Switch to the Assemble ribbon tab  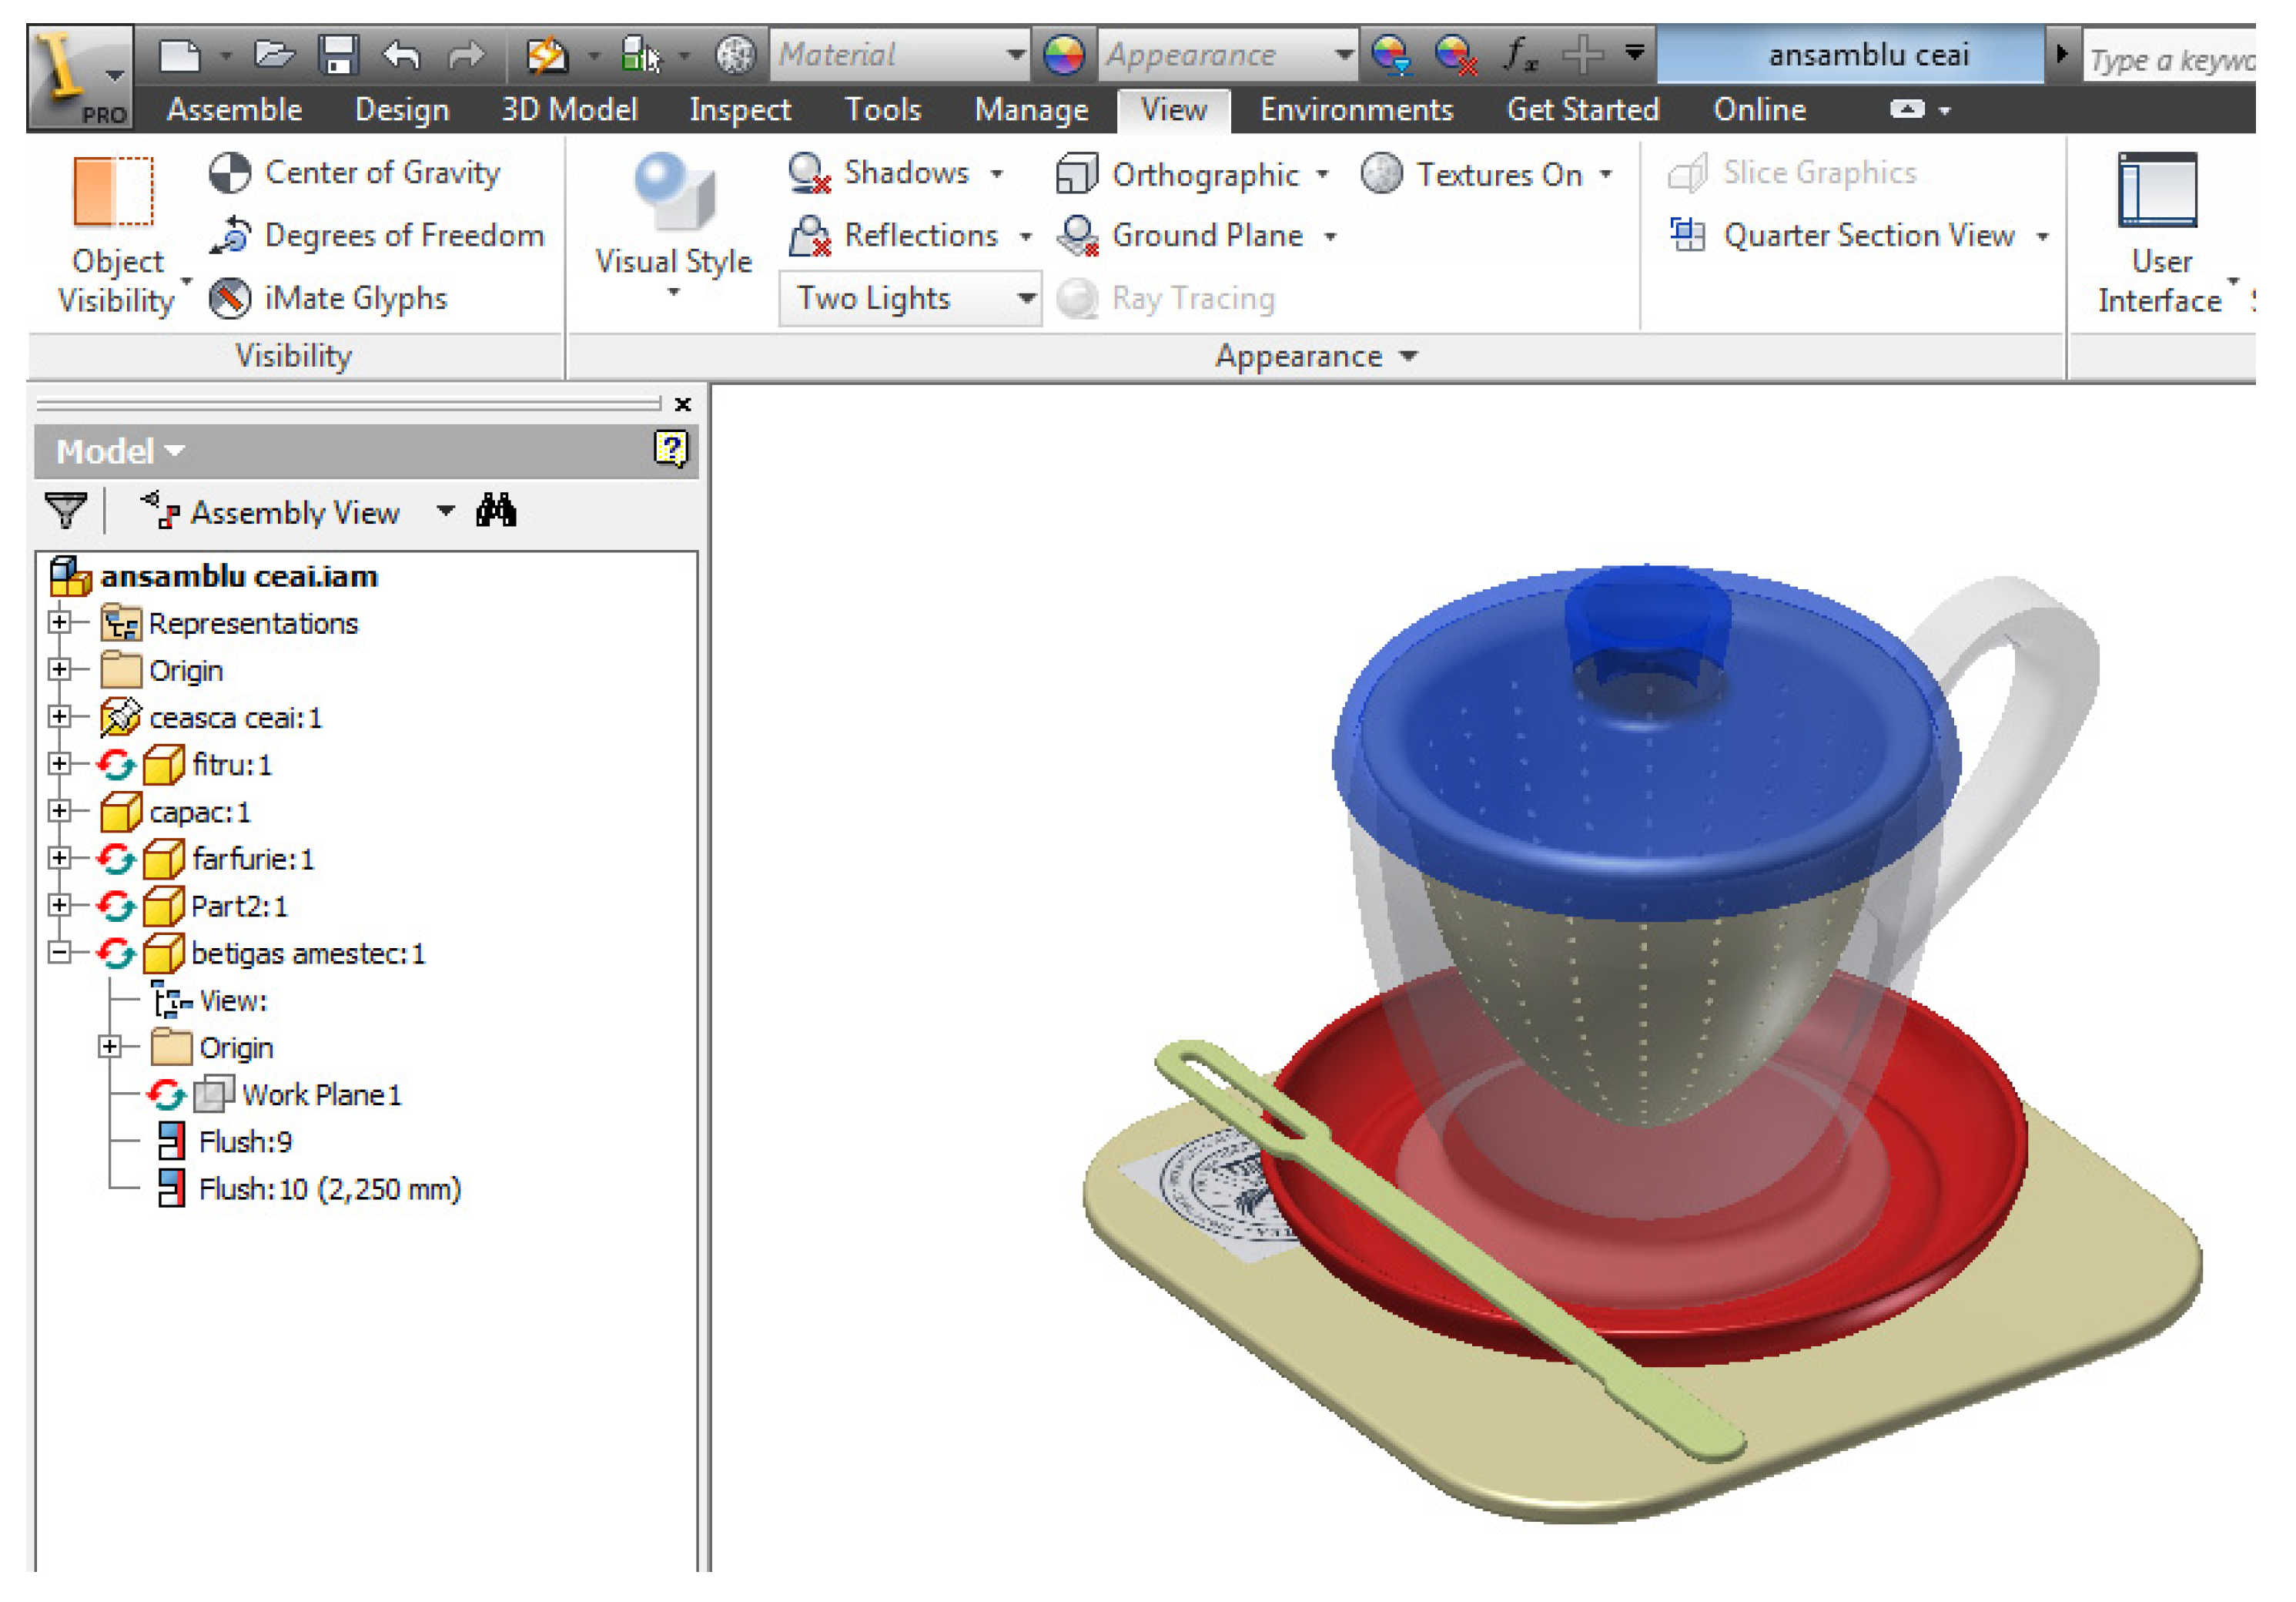(x=234, y=110)
